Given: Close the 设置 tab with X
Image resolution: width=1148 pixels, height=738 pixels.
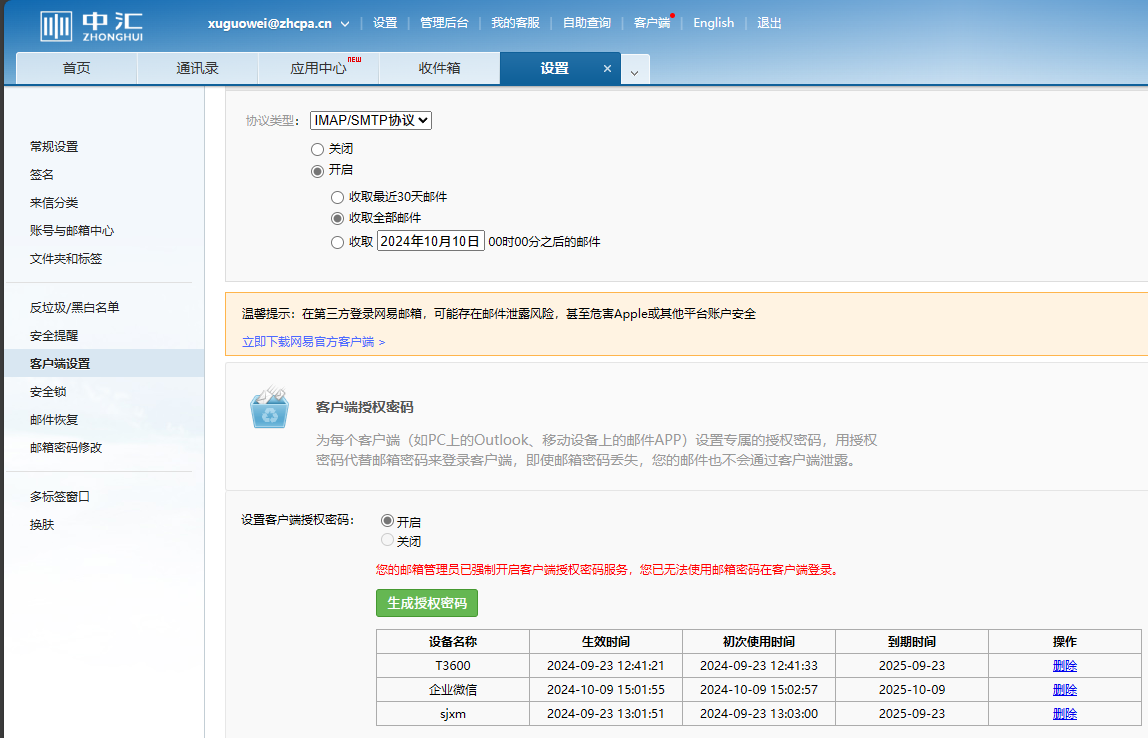Looking at the screenshot, I should click(607, 69).
